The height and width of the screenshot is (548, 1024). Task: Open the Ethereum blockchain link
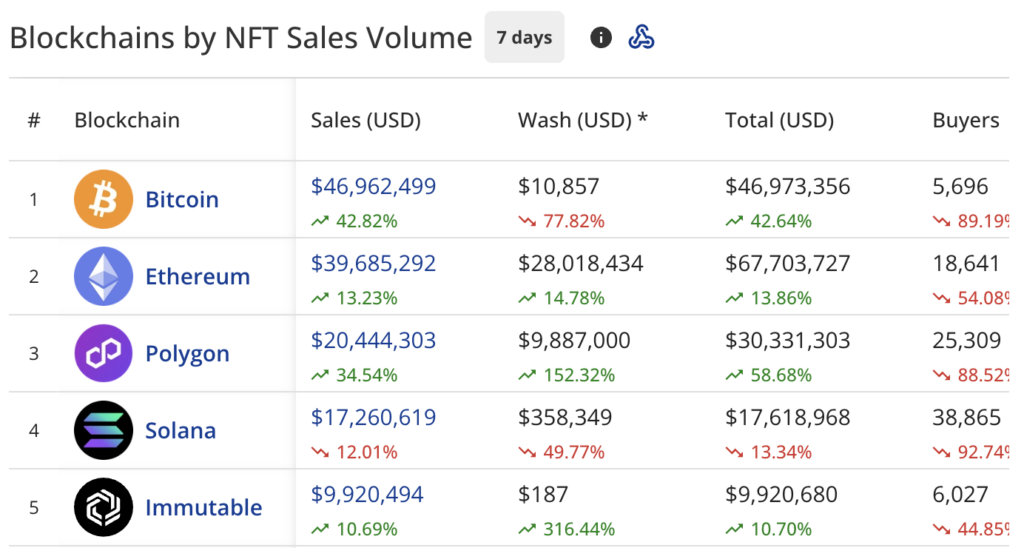pos(197,276)
